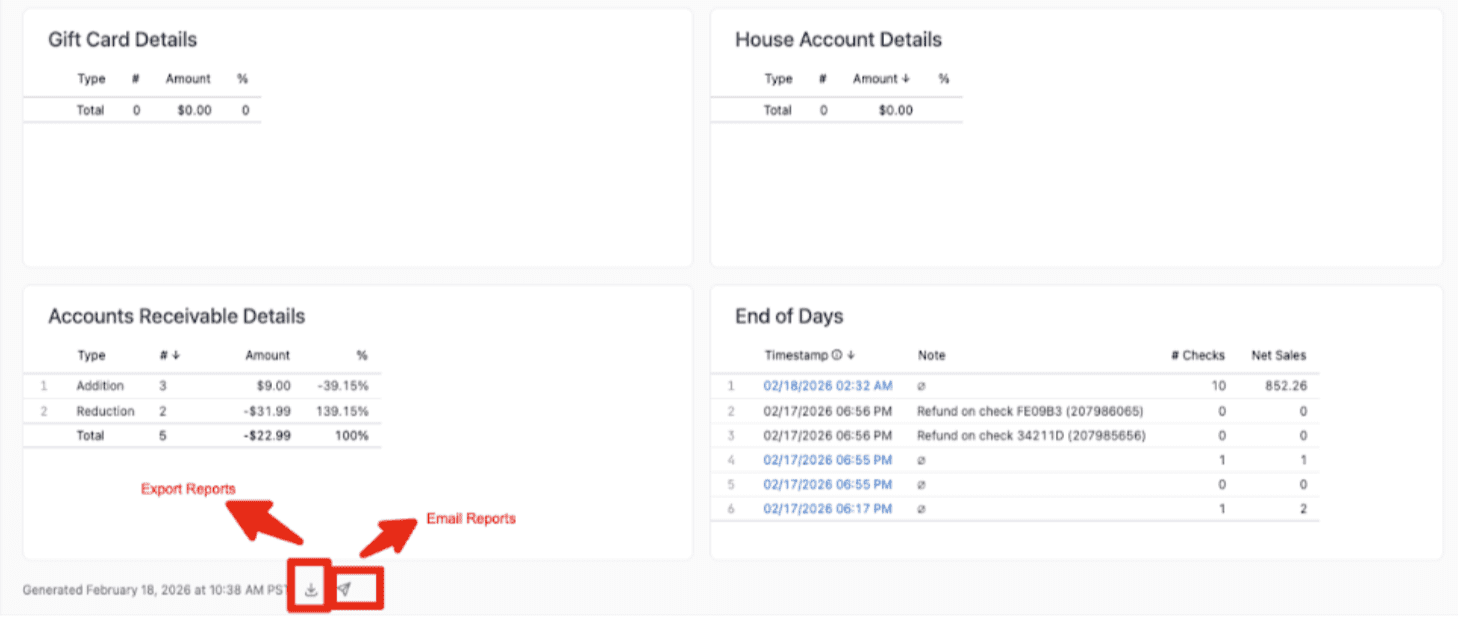Select the Refund on check FE09B3 row
Viewport: 1458px width, 620px height.
tap(1029, 411)
